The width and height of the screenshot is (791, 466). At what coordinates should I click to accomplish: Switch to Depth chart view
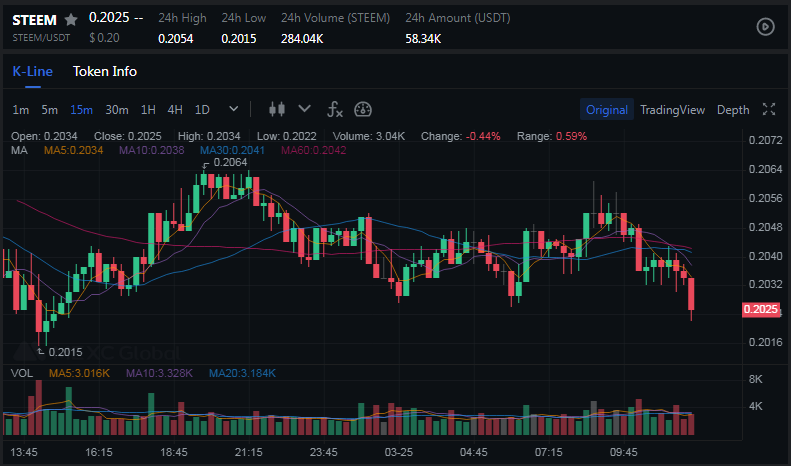click(x=733, y=110)
